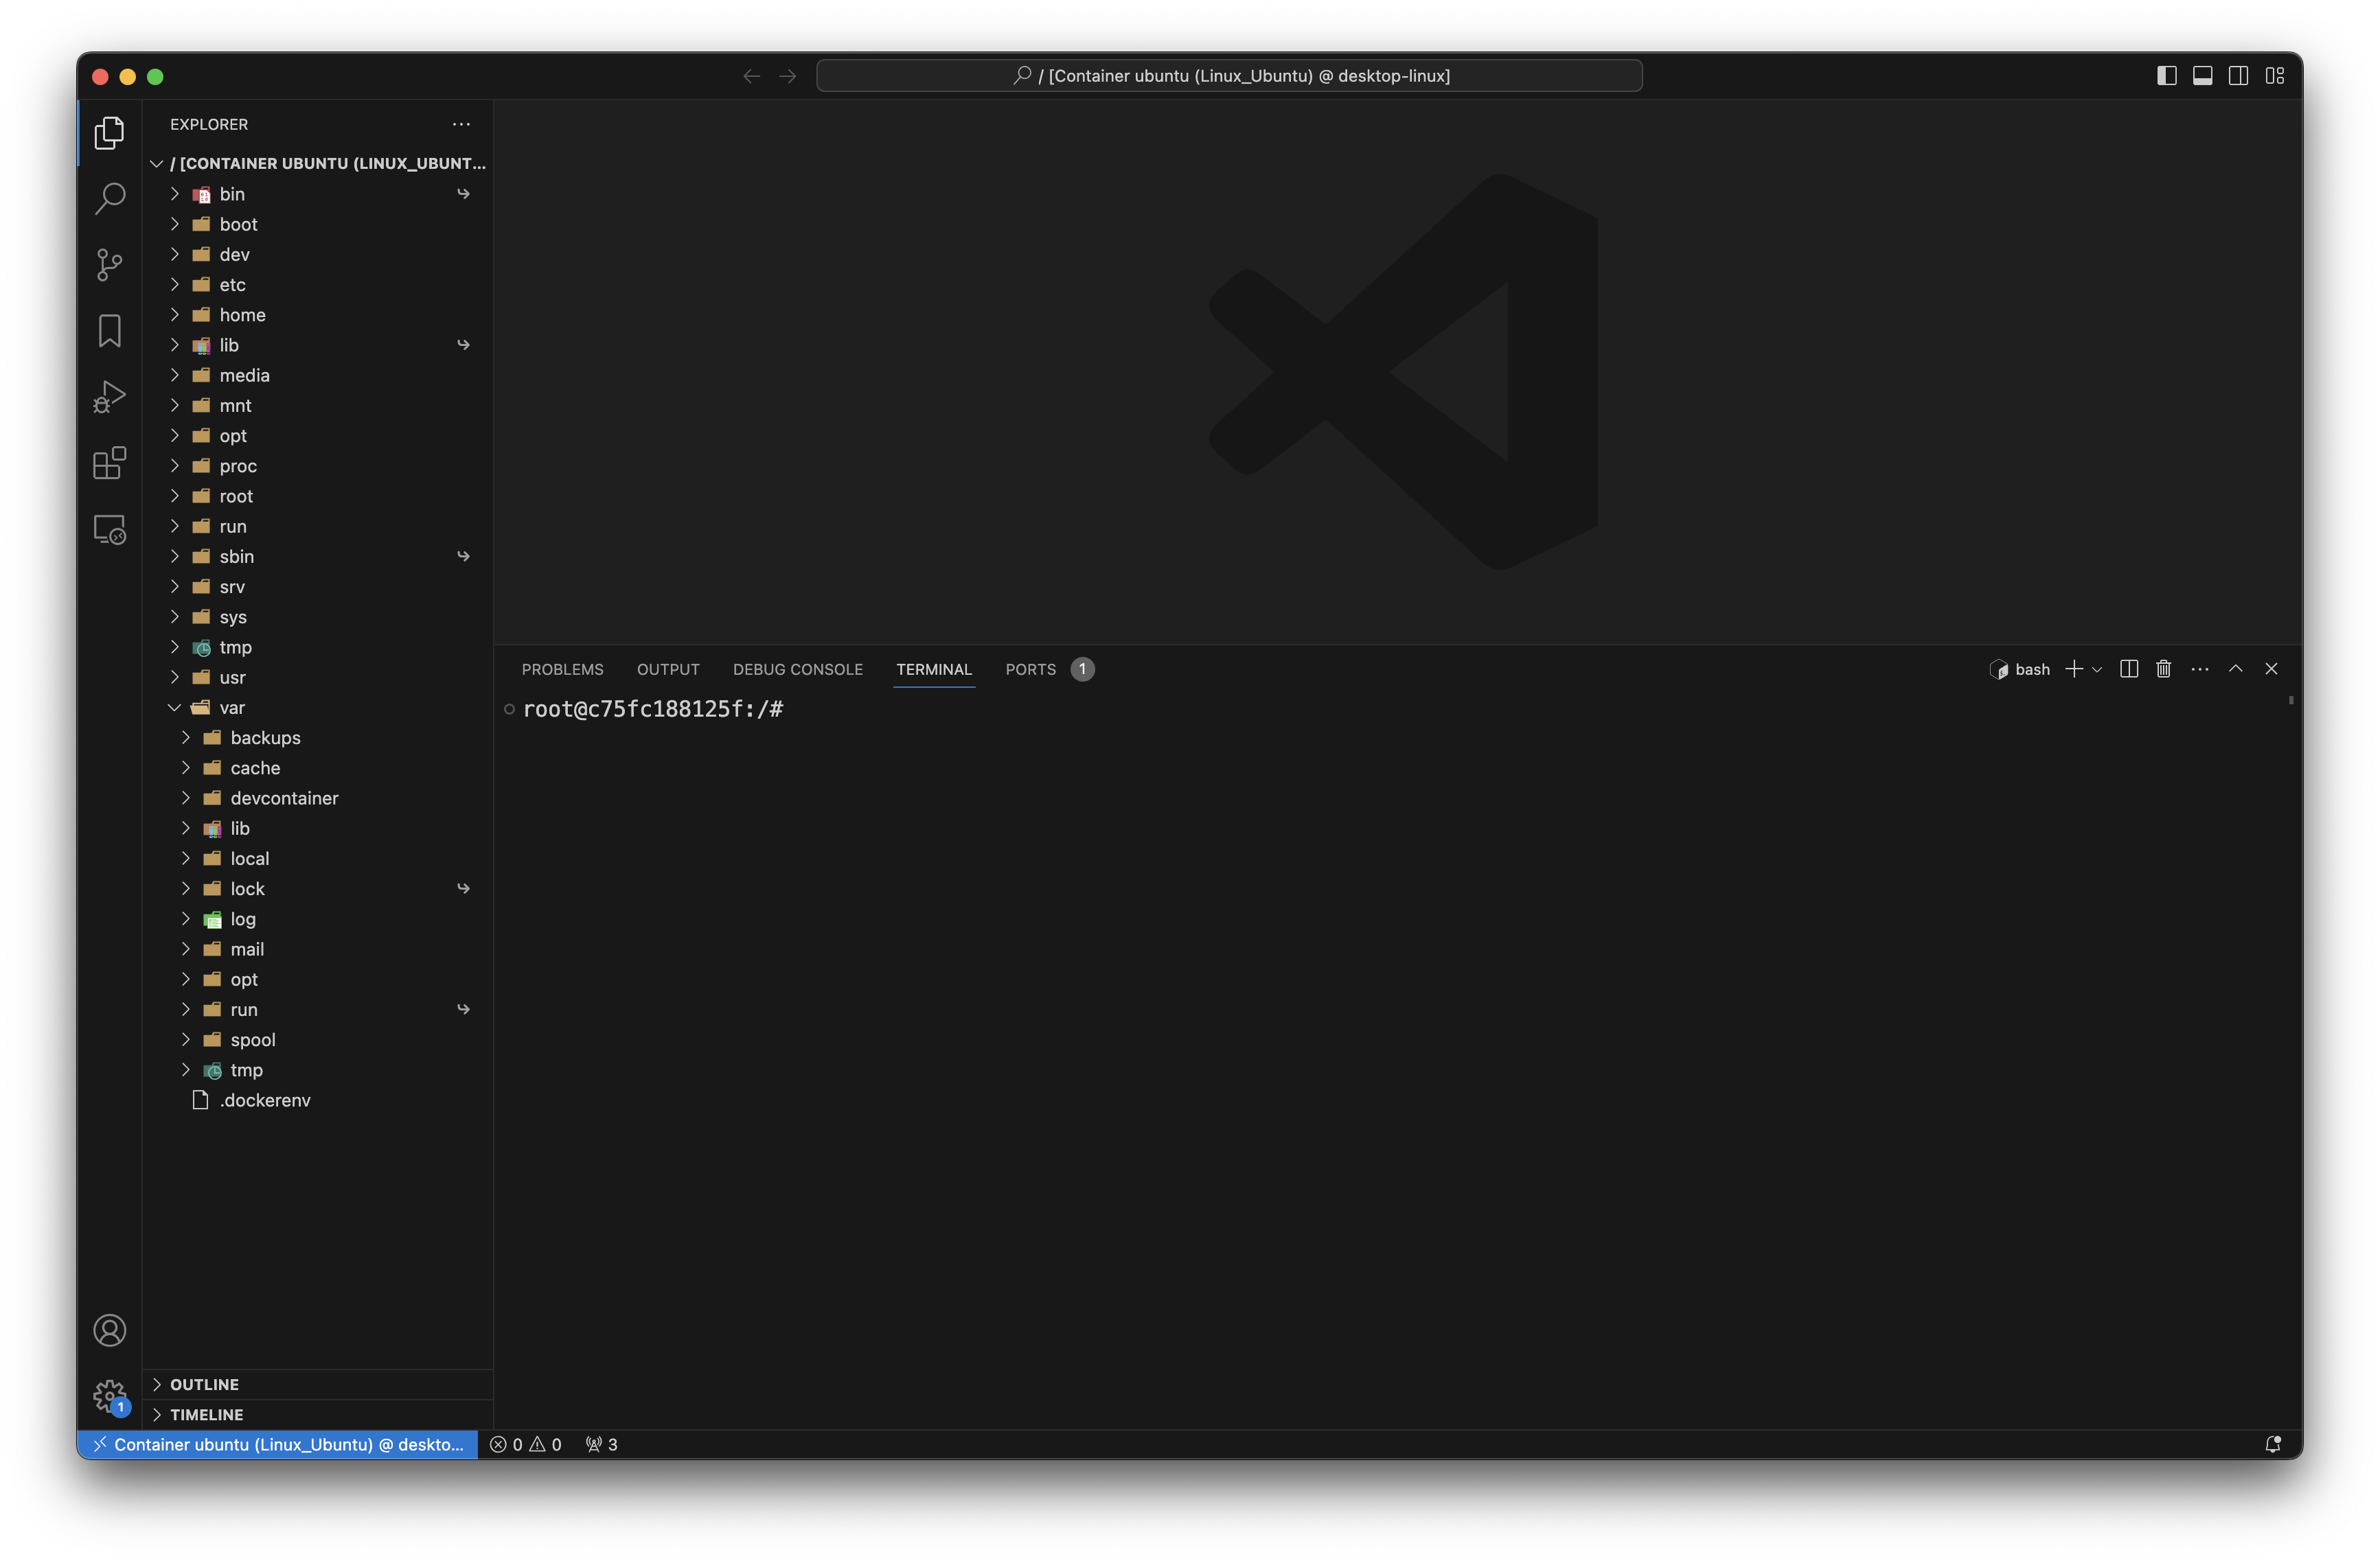This screenshot has width=2380, height=1561.
Task: Select the .dockerenv file
Action: [318, 1100]
